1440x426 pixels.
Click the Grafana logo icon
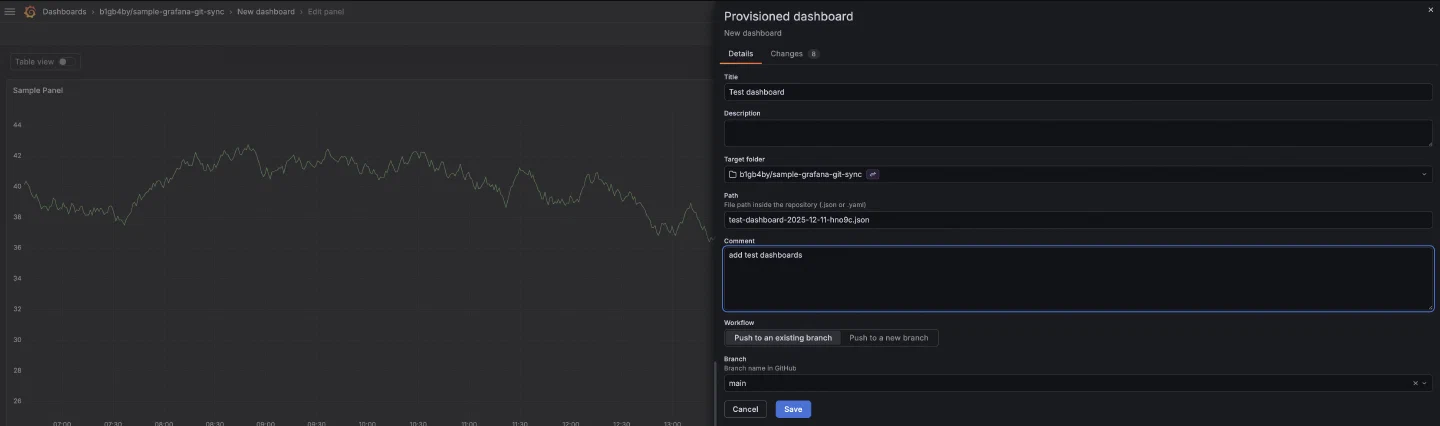click(x=29, y=12)
